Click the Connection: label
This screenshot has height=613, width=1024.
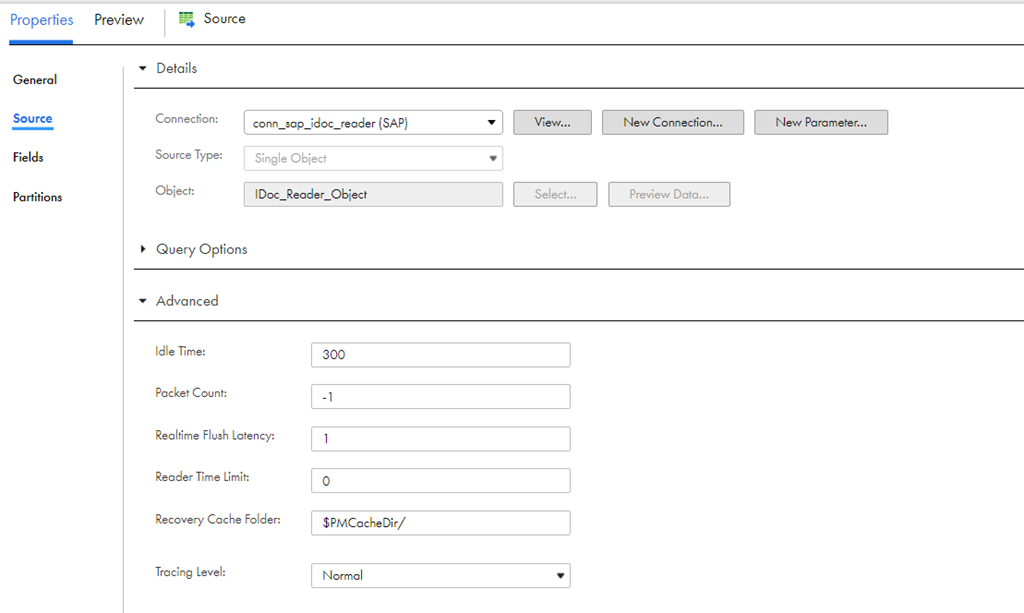(x=187, y=119)
